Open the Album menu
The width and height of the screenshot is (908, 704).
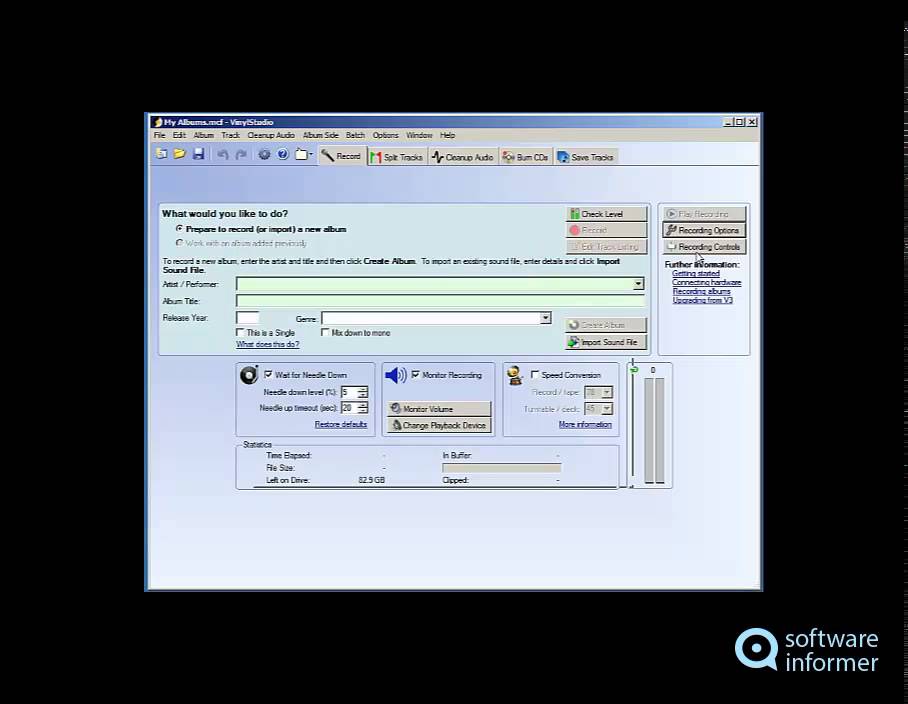(x=203, y=135)
